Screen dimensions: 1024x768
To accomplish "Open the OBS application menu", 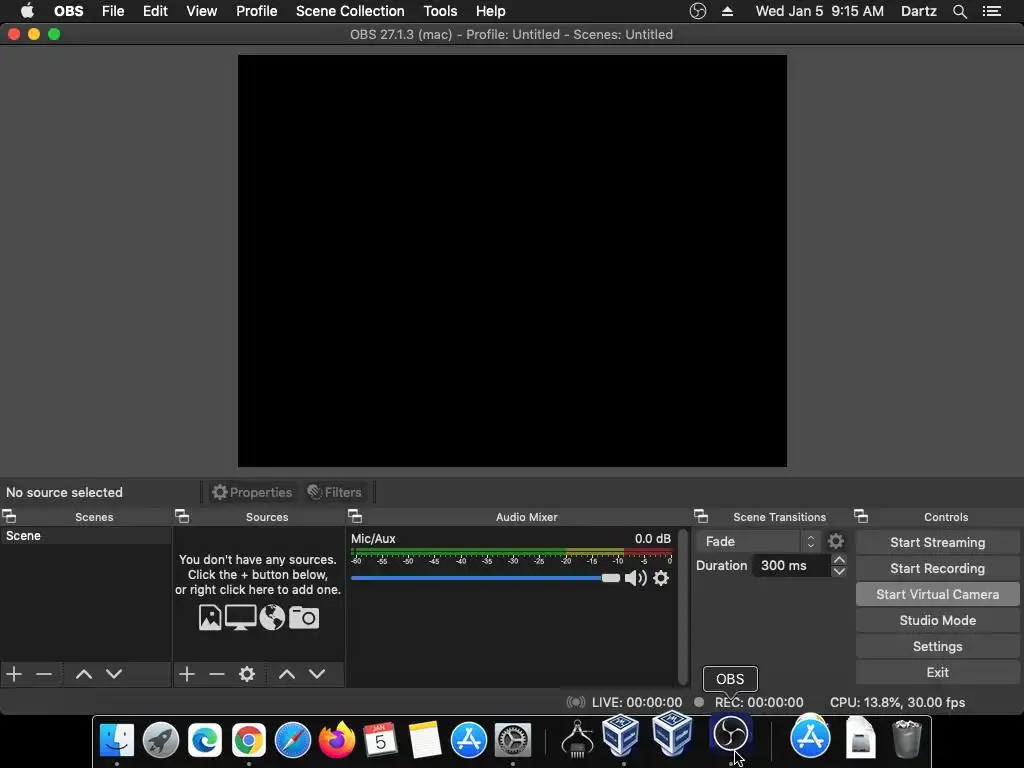I will tap(69, 11).
